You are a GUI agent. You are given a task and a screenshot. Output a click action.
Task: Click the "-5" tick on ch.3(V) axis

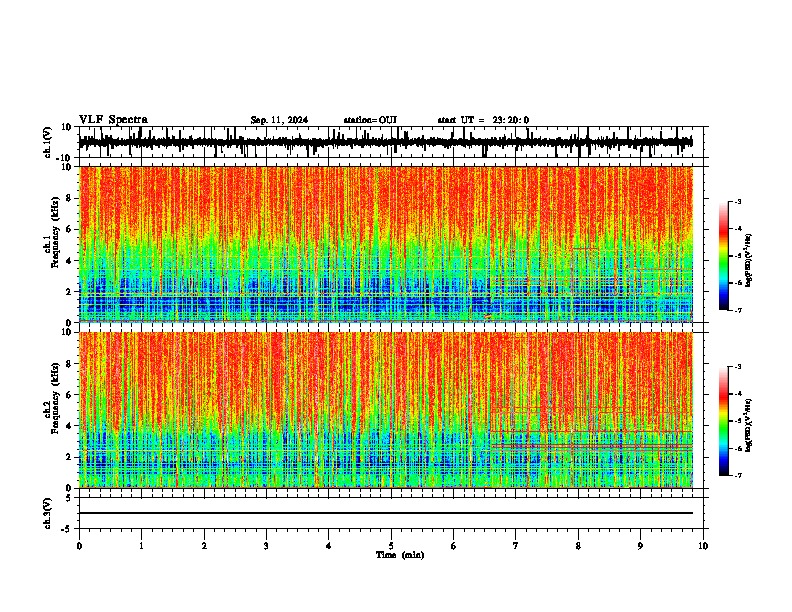tap(67, 529)
